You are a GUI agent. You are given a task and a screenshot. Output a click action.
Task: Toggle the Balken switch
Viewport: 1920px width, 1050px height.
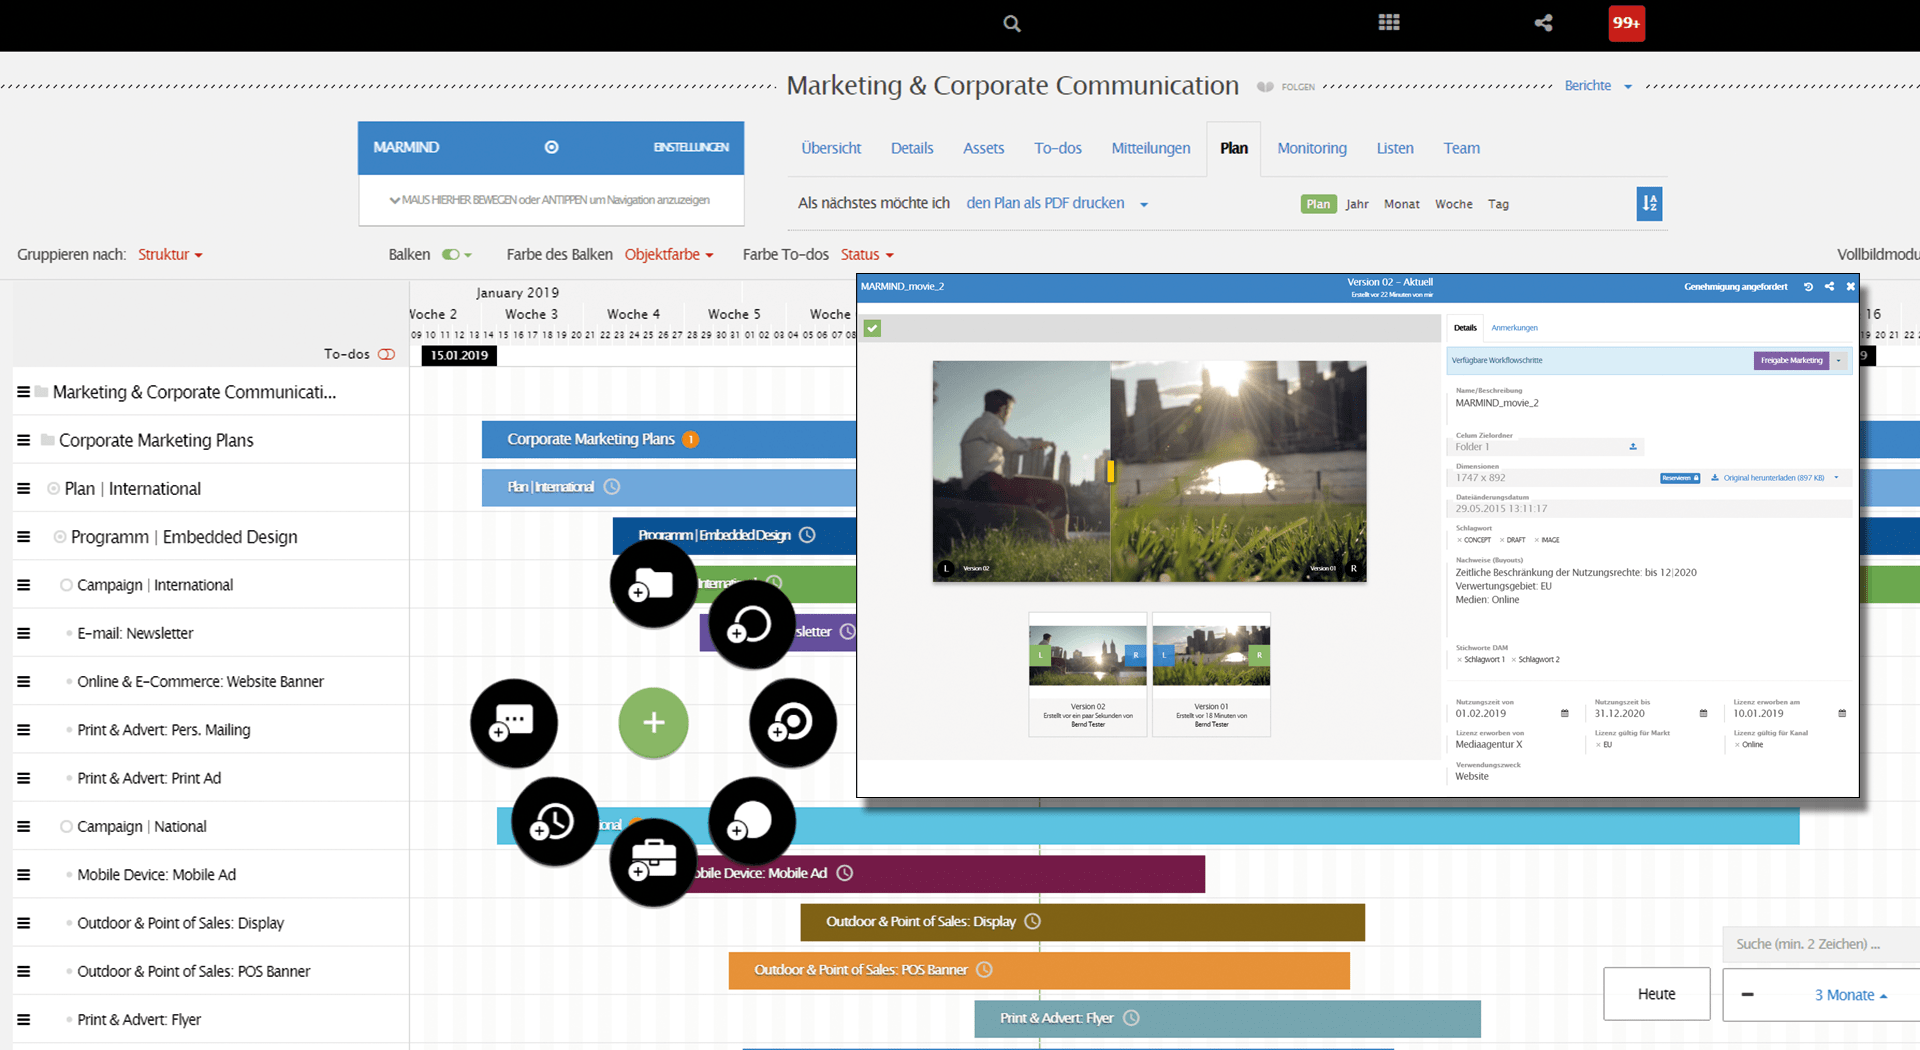[x=451, y=255]
